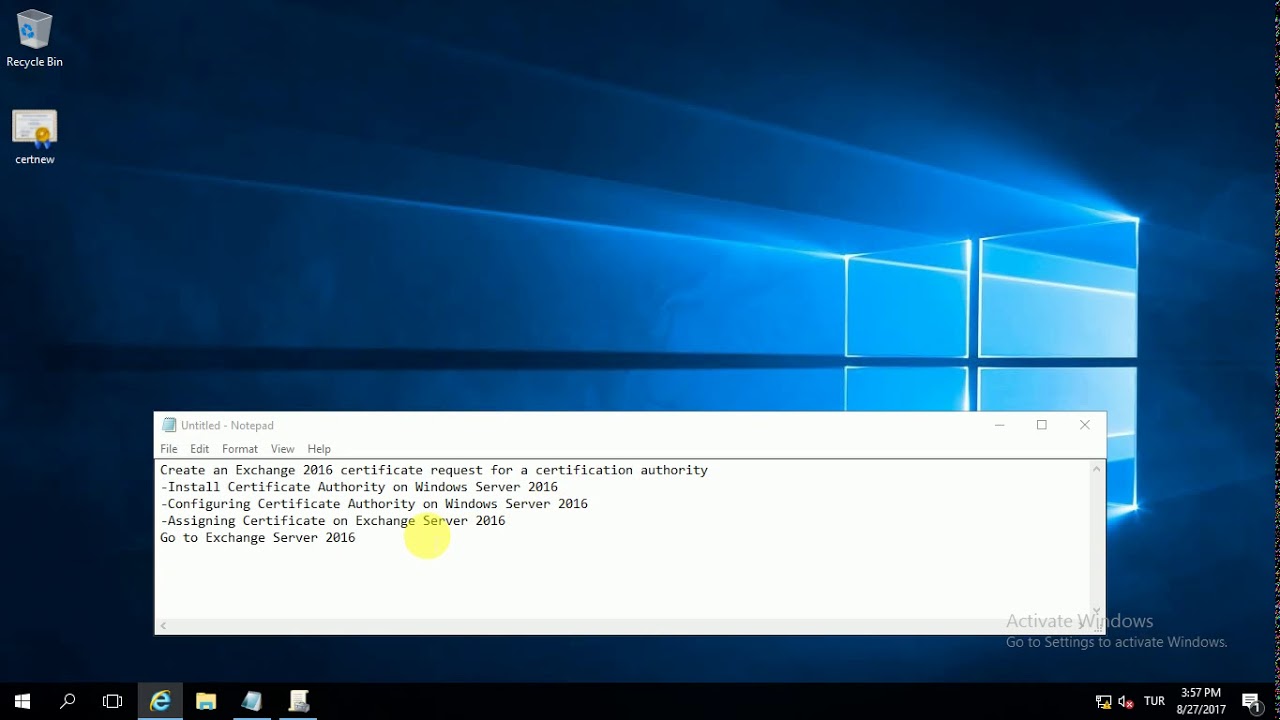Open the Recycle Bin desktop icon
Viewport: 1280px width, 720px height.
(x=34, y=39)
